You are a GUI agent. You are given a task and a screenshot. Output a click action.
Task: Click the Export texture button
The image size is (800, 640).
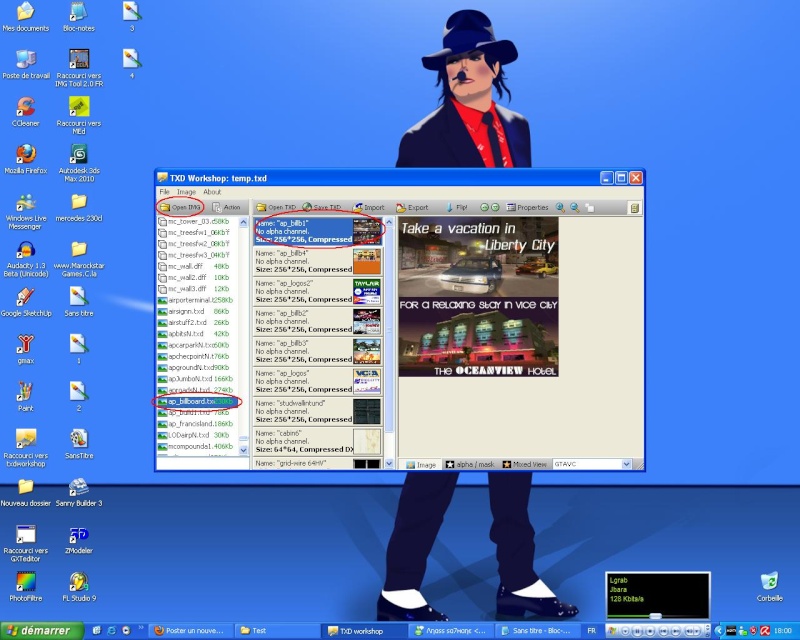pyautogui.click(x=412, y=207)
